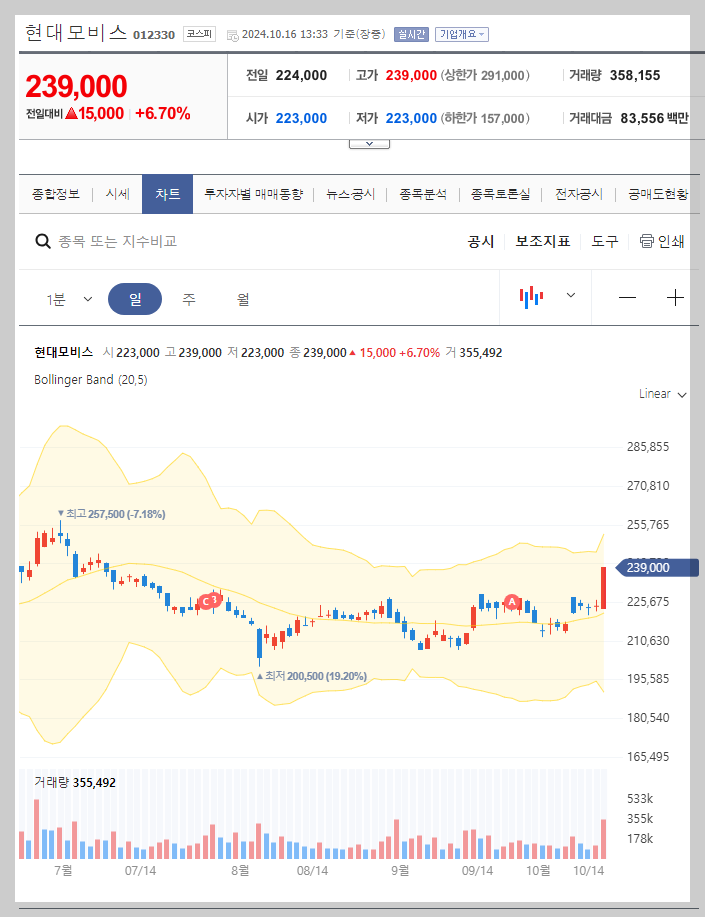The height and width of the screenshot is (917, 705).
Task: Switch to the 투자자별 매매동향 tab
Action: (257, 194)
